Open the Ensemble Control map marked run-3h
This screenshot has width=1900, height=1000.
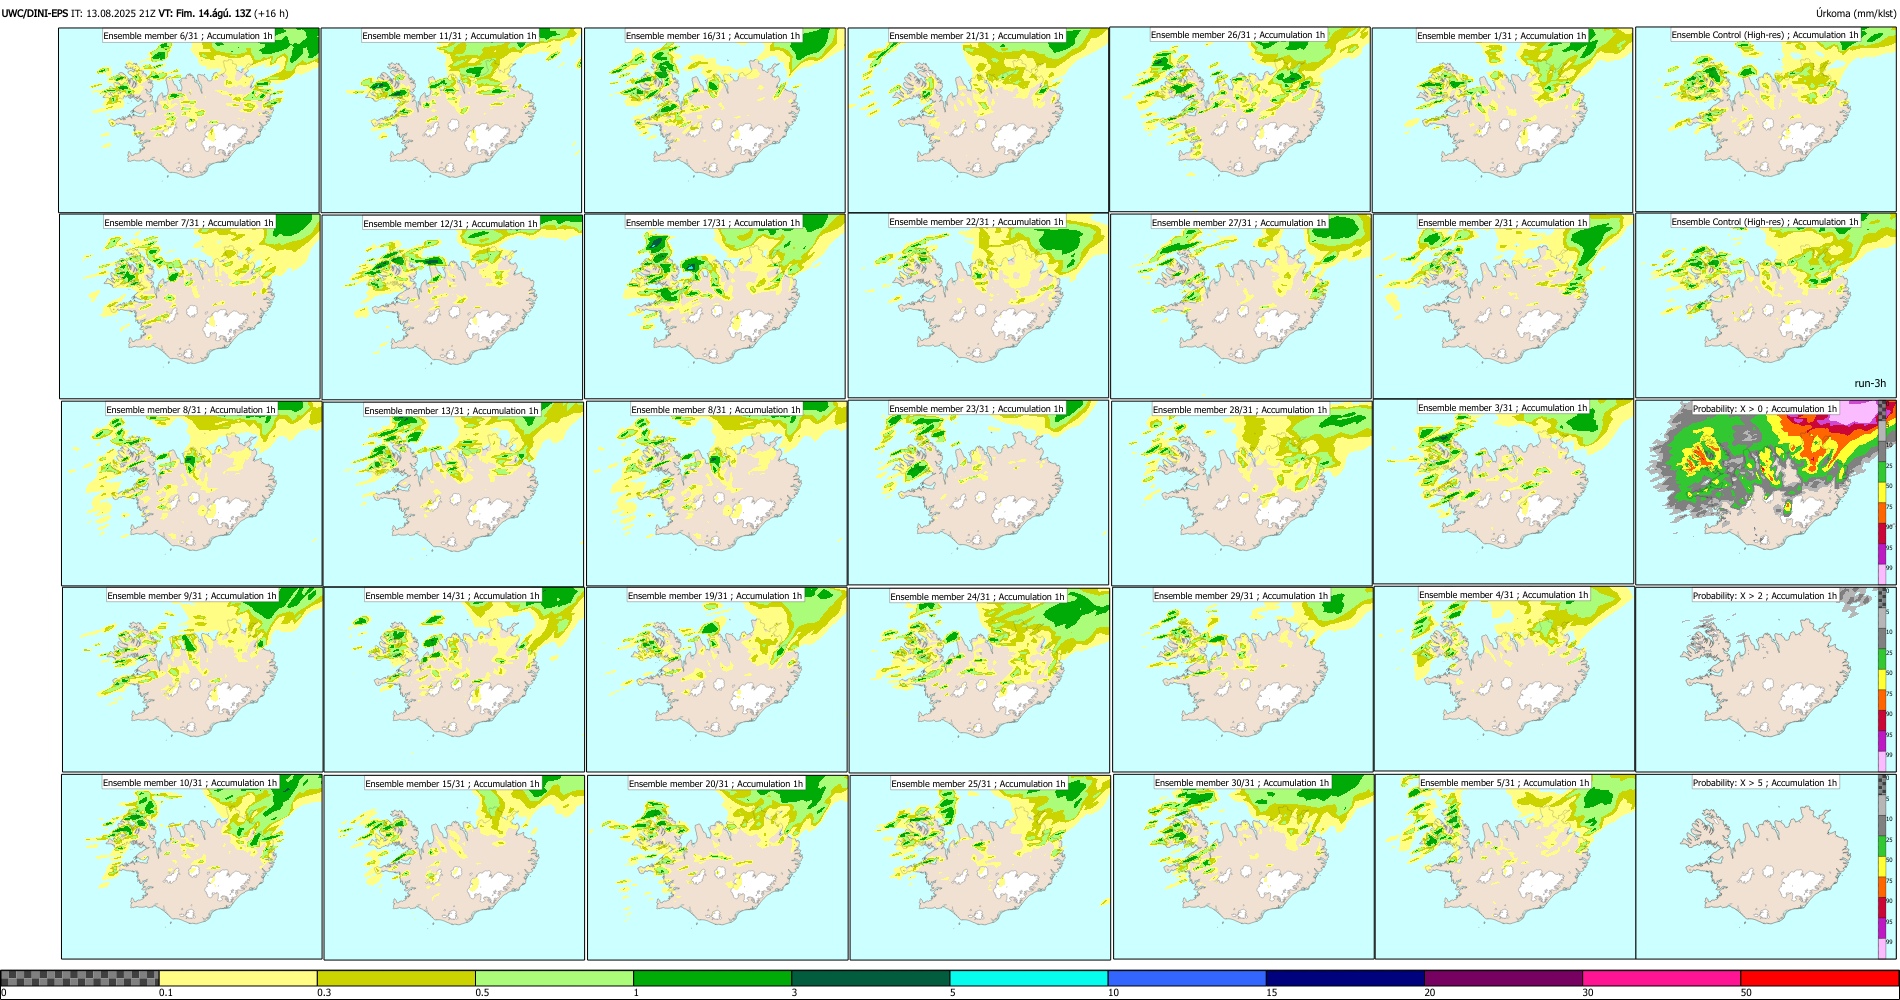click(1766, 306)
